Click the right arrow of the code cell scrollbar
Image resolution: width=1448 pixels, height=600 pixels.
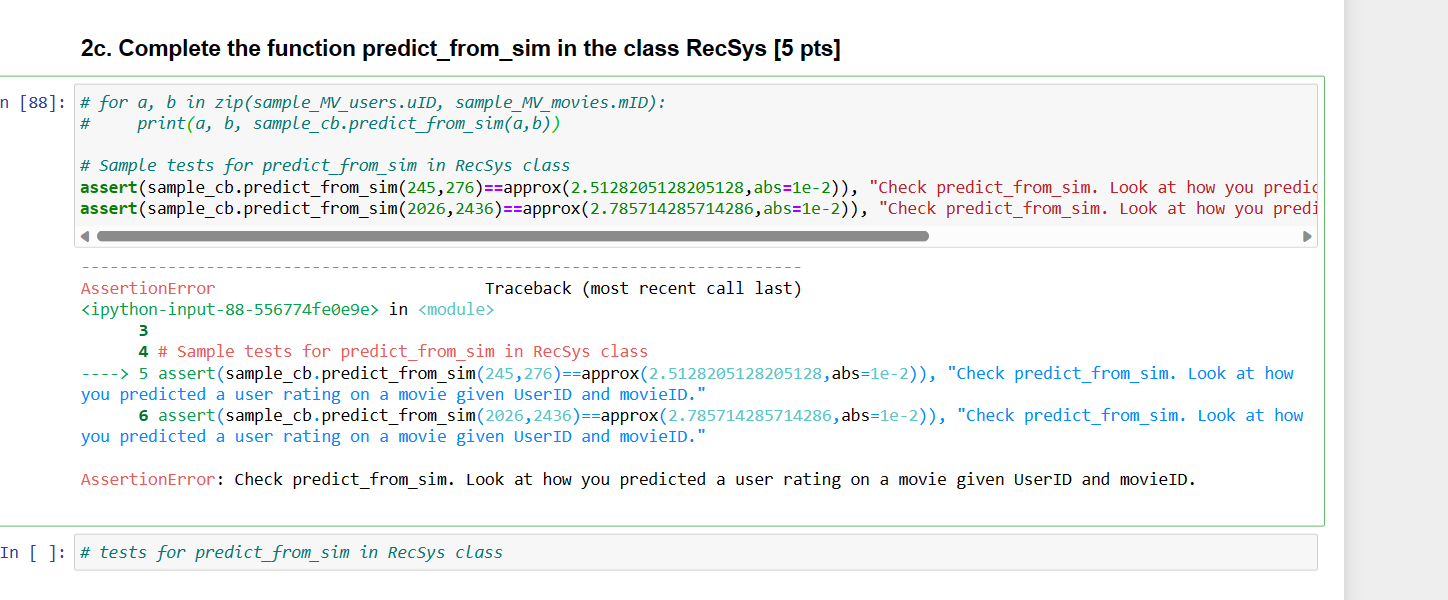point(1307,237)
